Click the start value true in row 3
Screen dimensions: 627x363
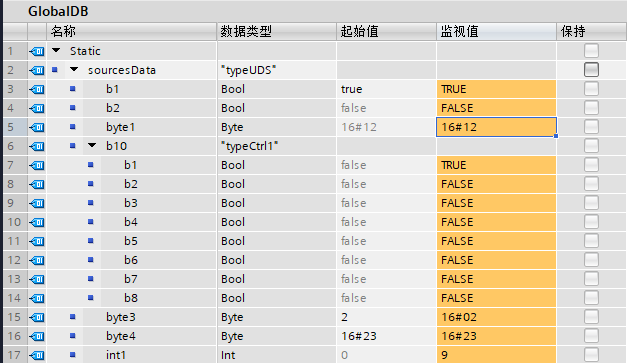[386, 89]
